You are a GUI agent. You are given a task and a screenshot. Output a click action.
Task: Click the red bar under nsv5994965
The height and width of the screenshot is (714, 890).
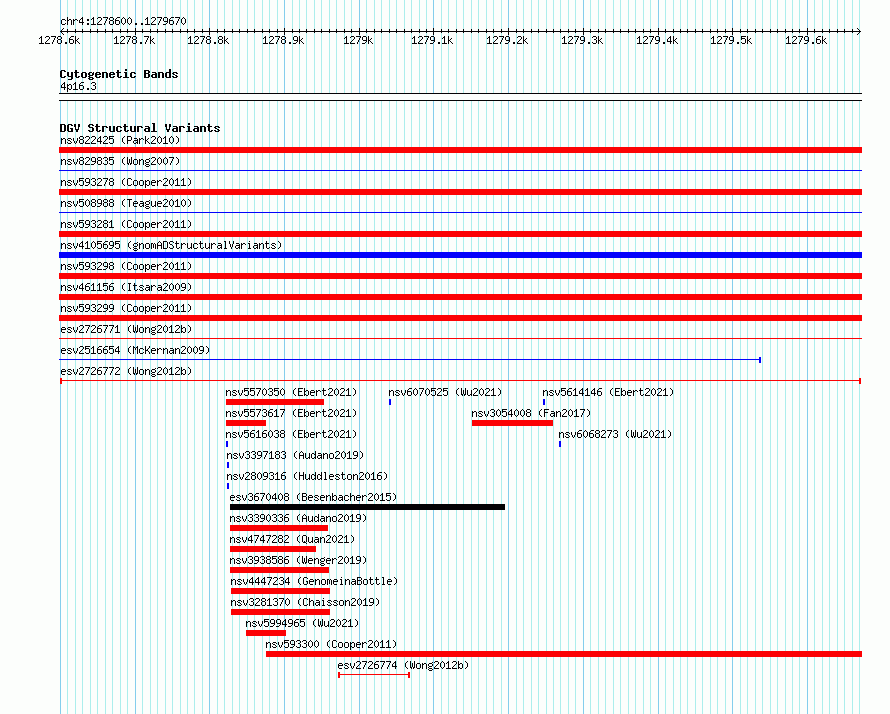(x=266, y=633)
